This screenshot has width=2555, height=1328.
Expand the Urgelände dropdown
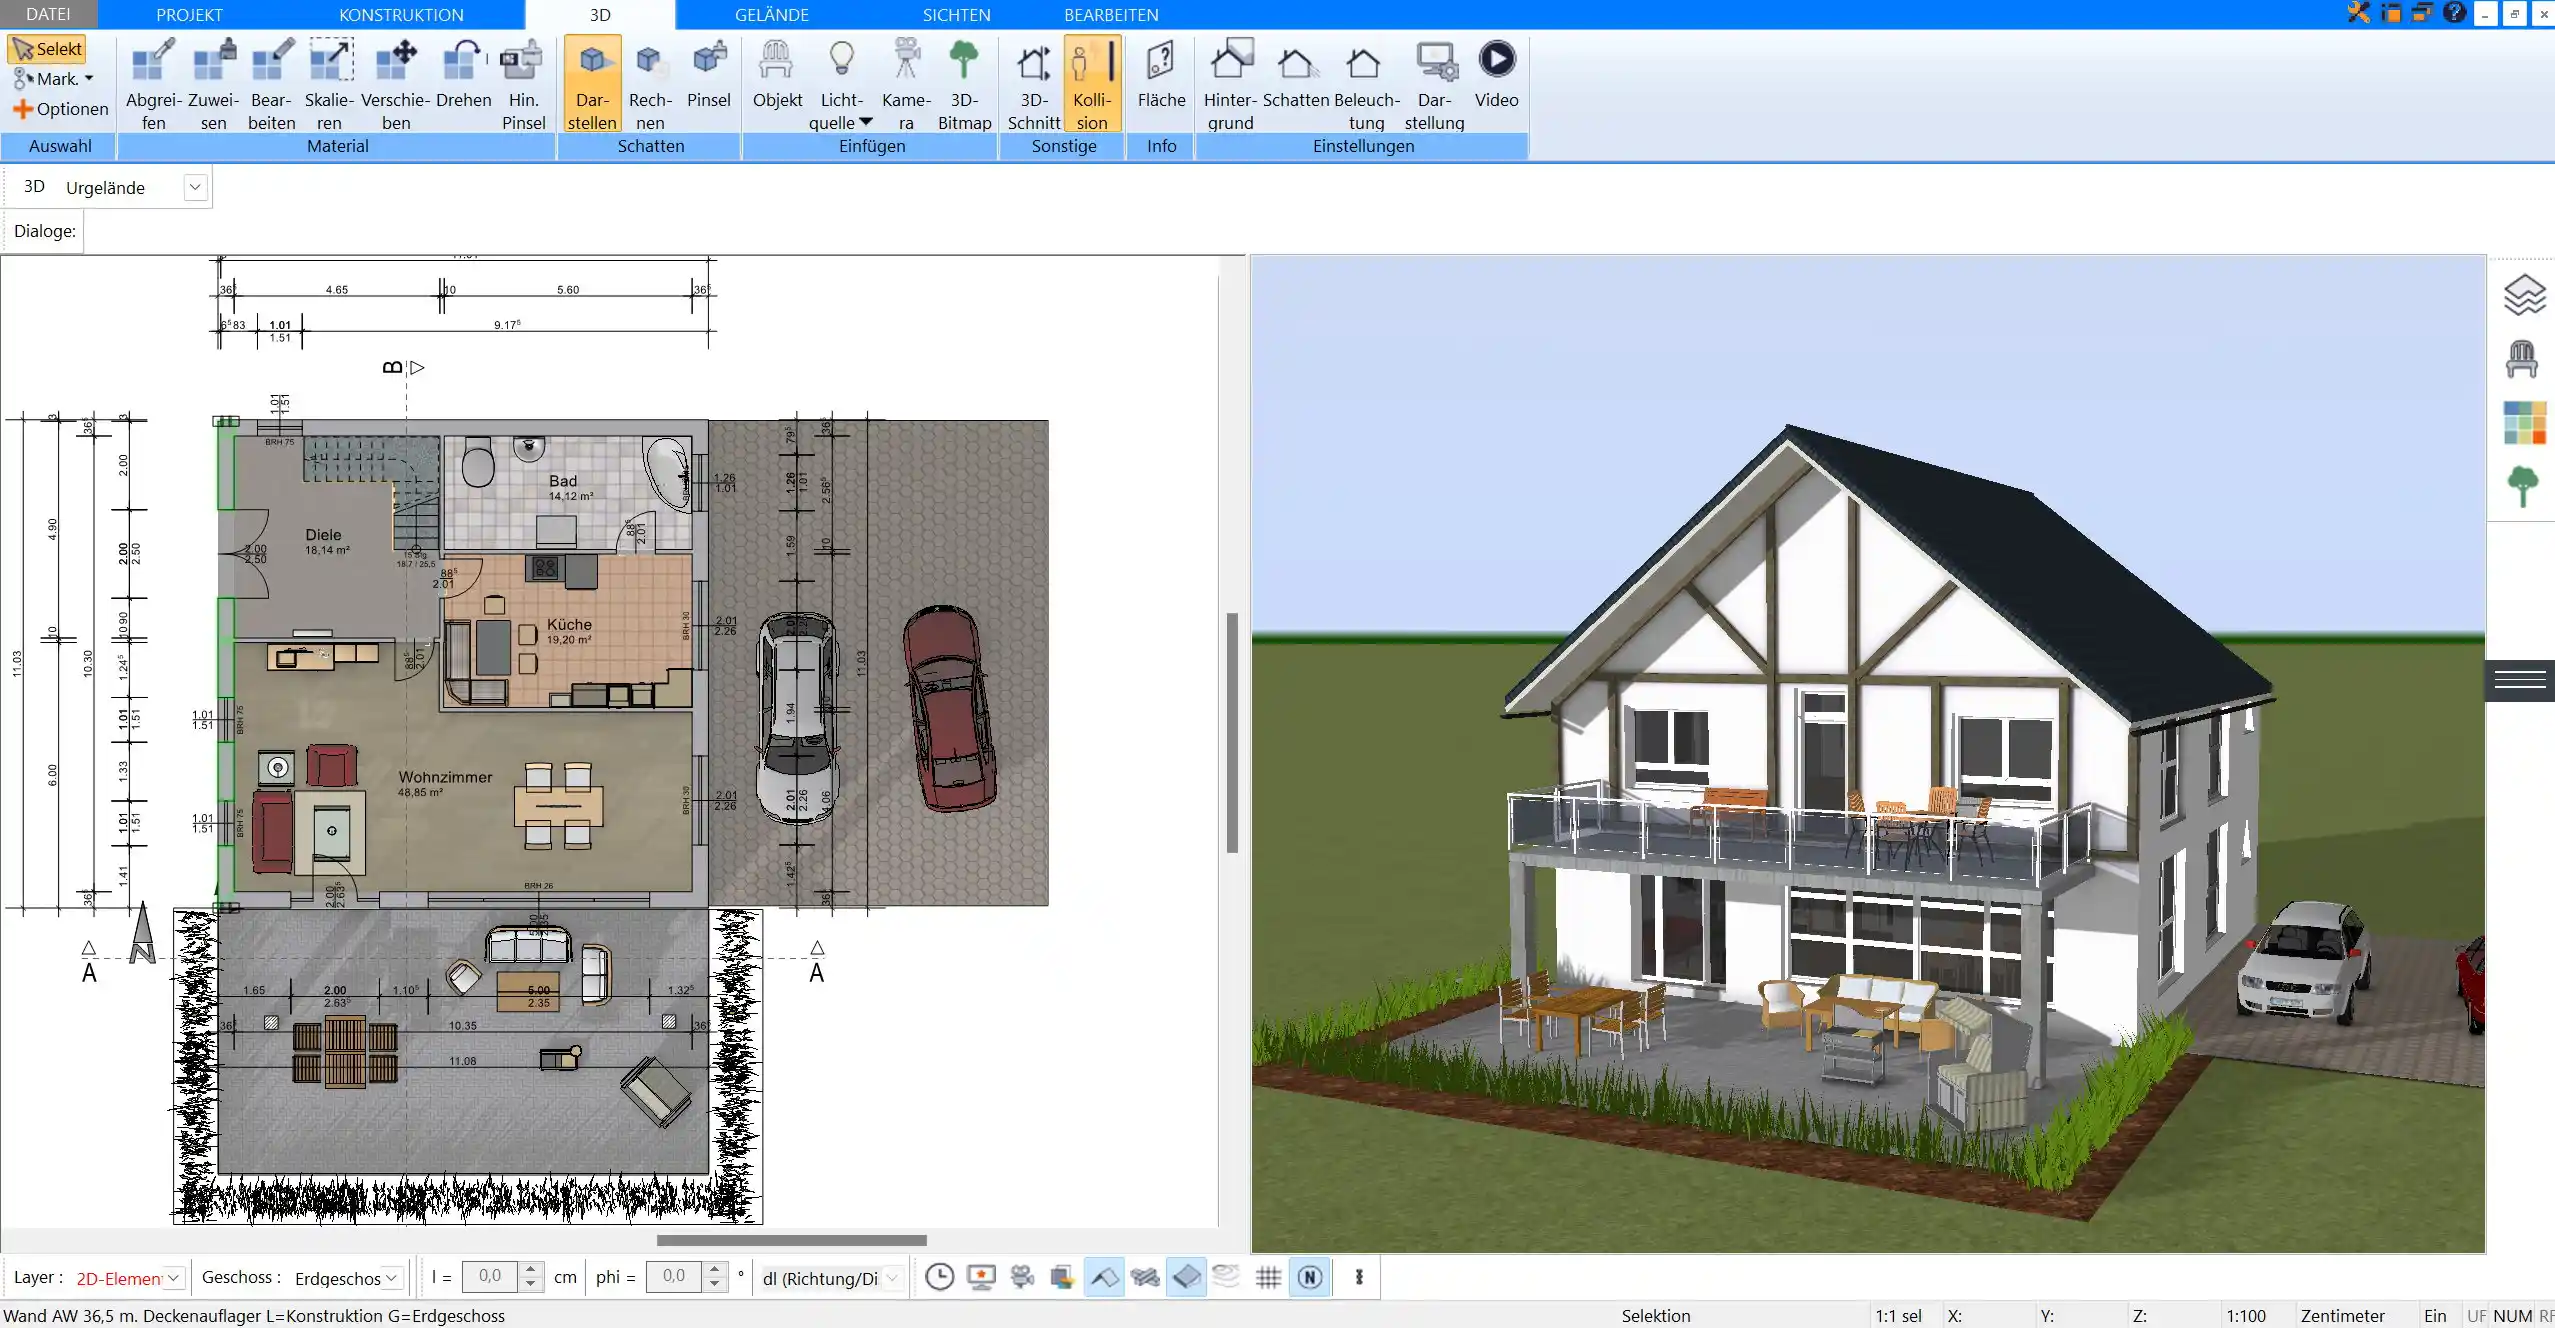point(196,187)
